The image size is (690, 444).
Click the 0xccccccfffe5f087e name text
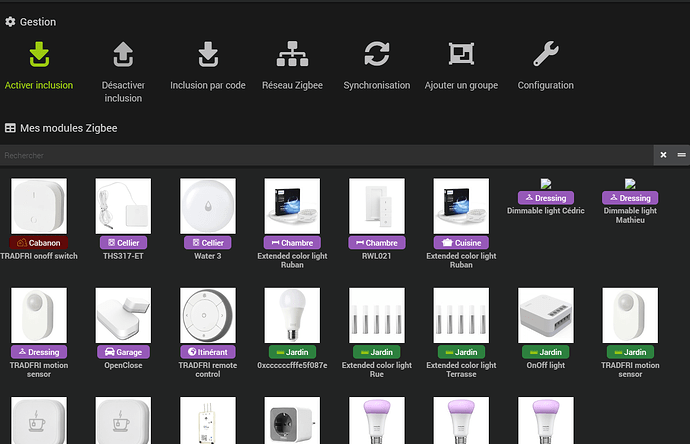[x=292, y=365]
